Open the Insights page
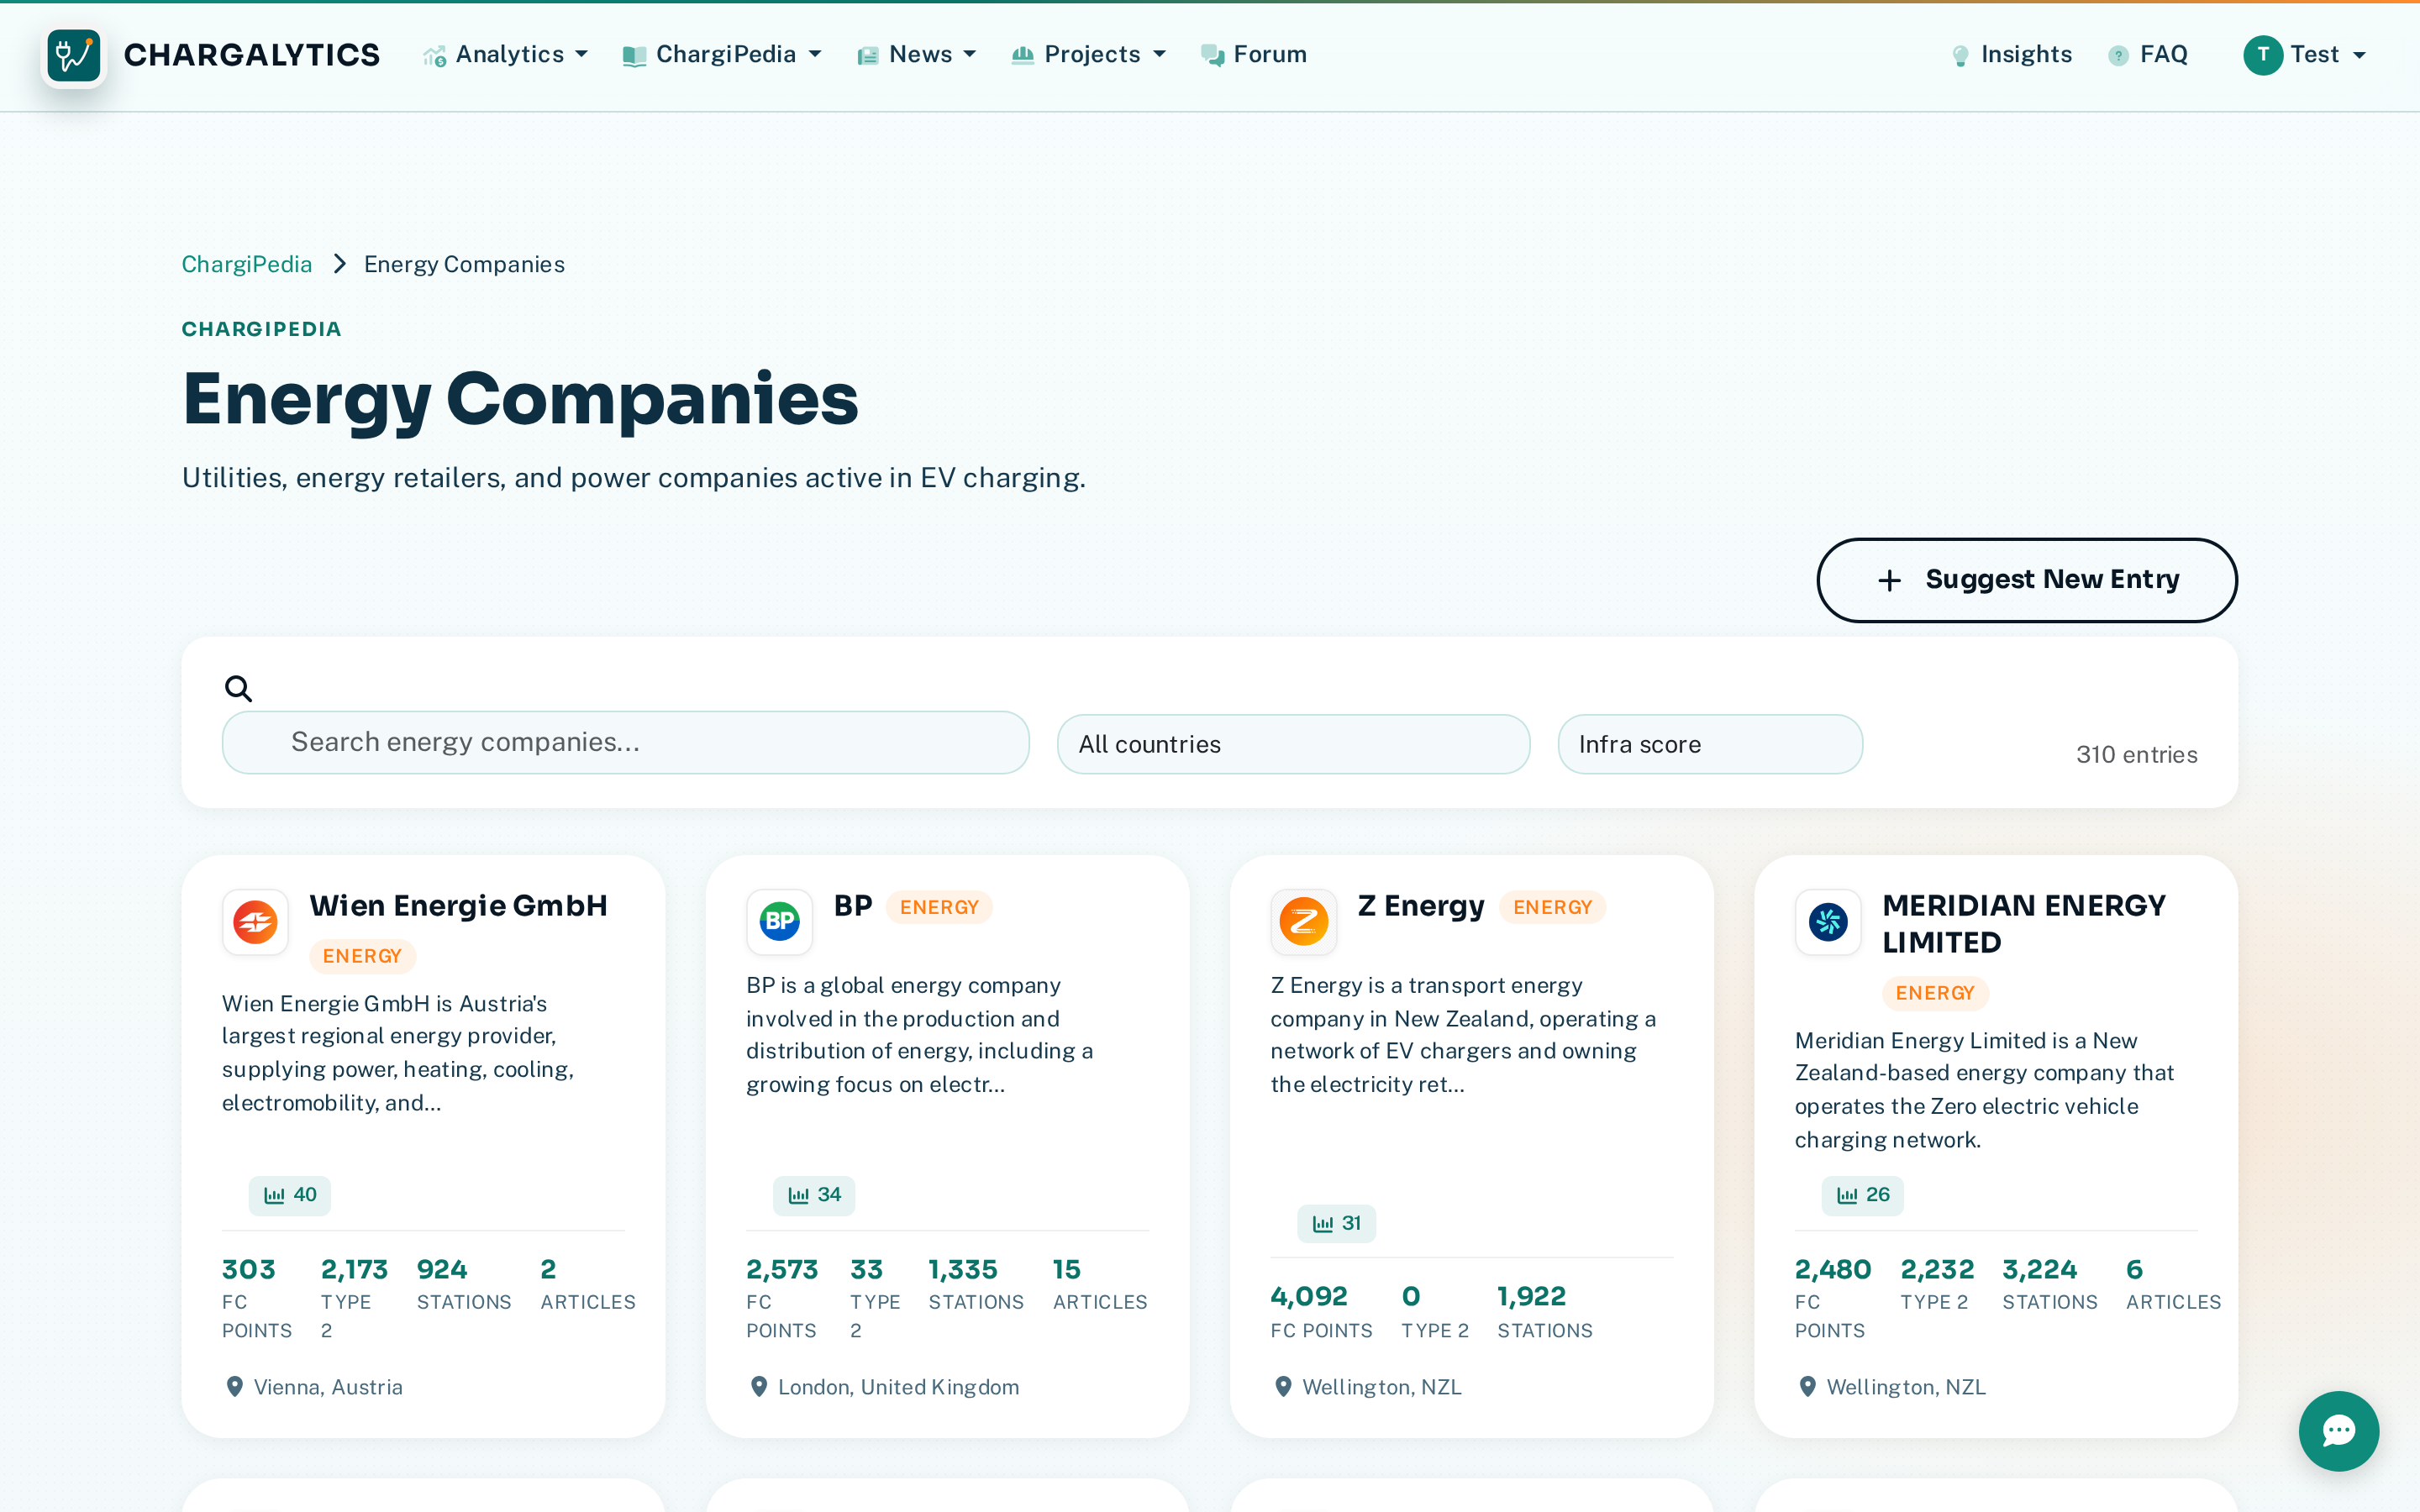The width and height of the screenshot is (2420, 1512). click(x=2011, y=55)
